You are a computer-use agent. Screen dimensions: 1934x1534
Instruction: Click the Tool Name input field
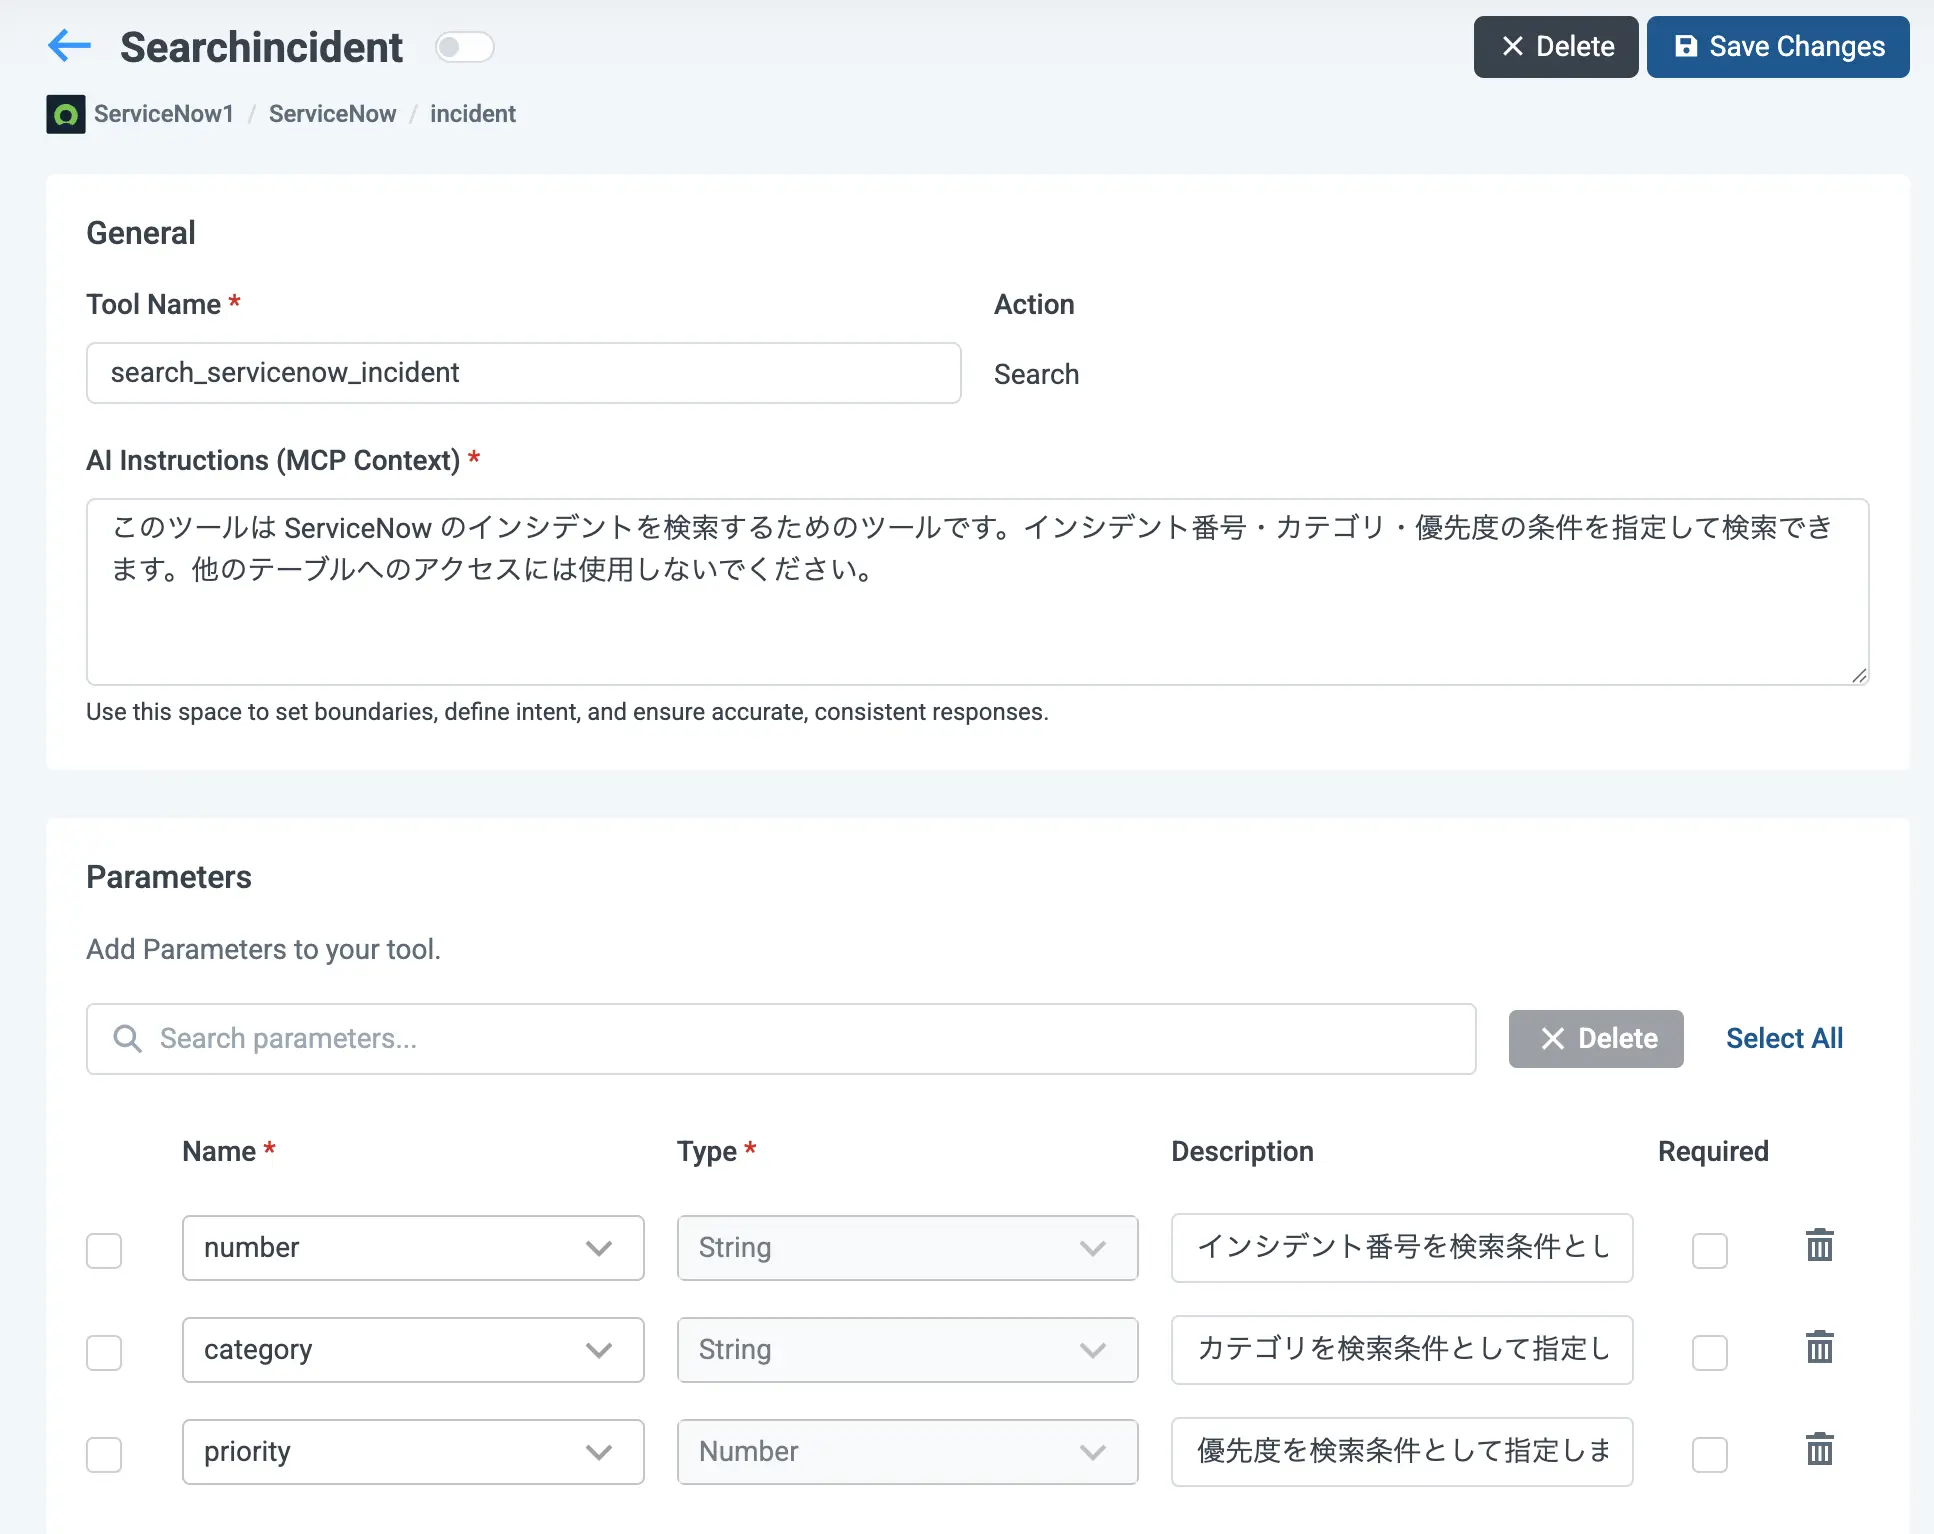(x=523, y=373)
